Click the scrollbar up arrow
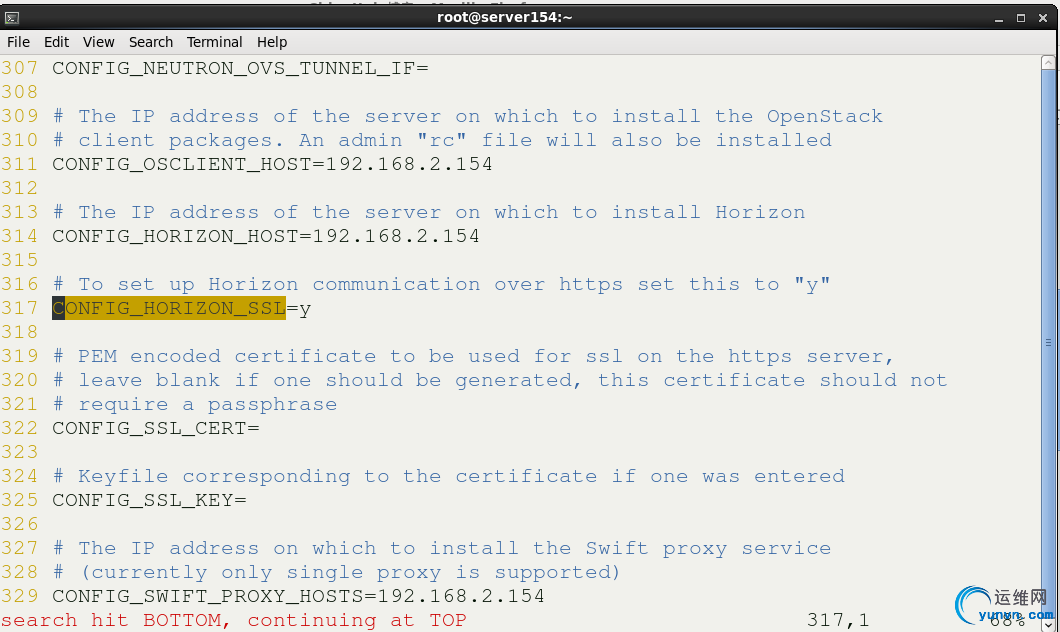This screenshot has height=632, width=1060. click(1048, 62)
